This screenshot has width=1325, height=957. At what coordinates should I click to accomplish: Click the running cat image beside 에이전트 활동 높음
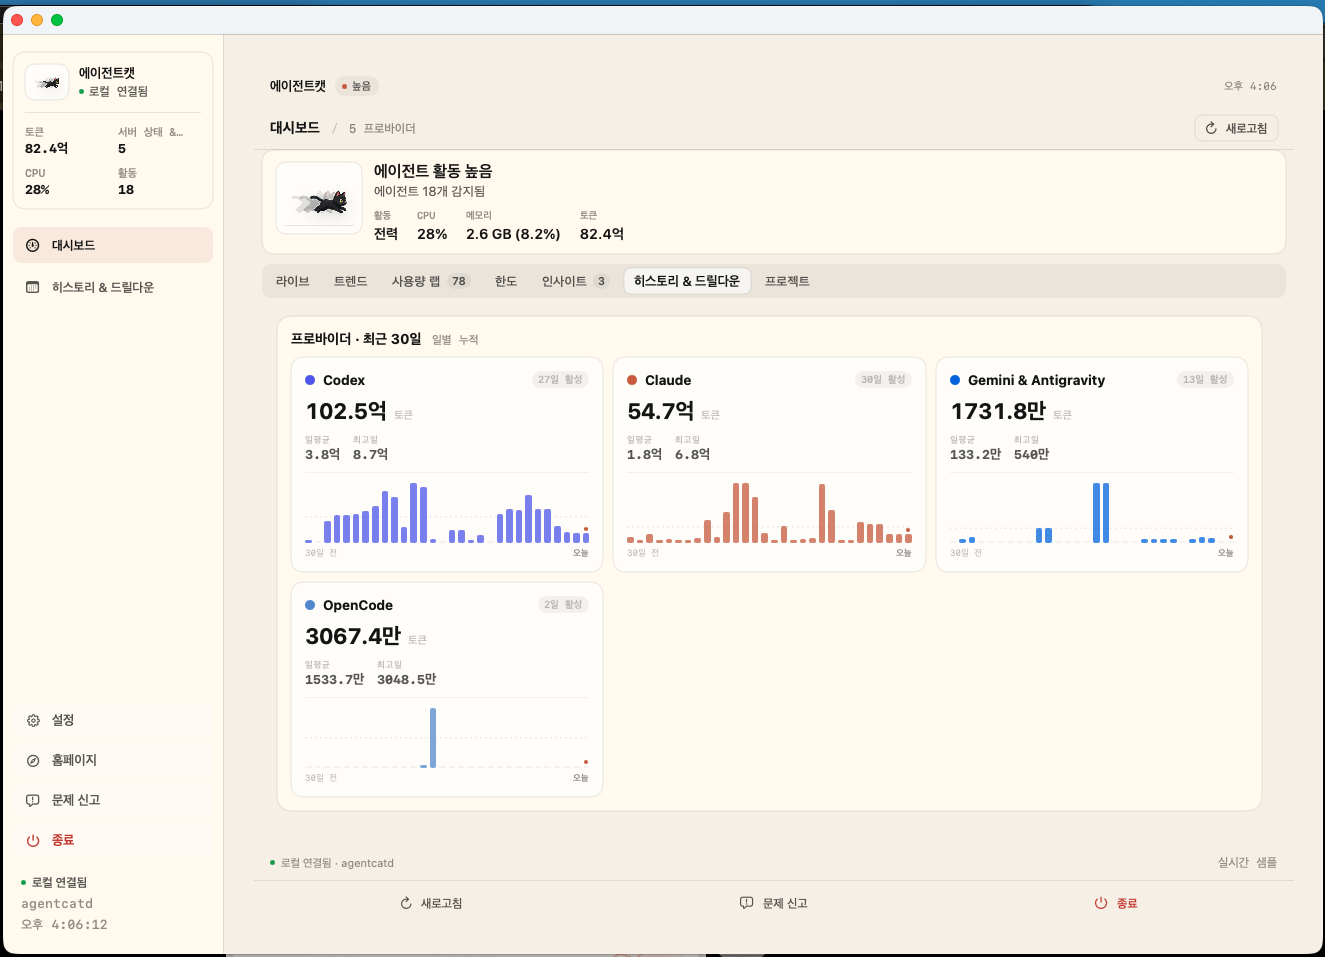click(319, 198)
